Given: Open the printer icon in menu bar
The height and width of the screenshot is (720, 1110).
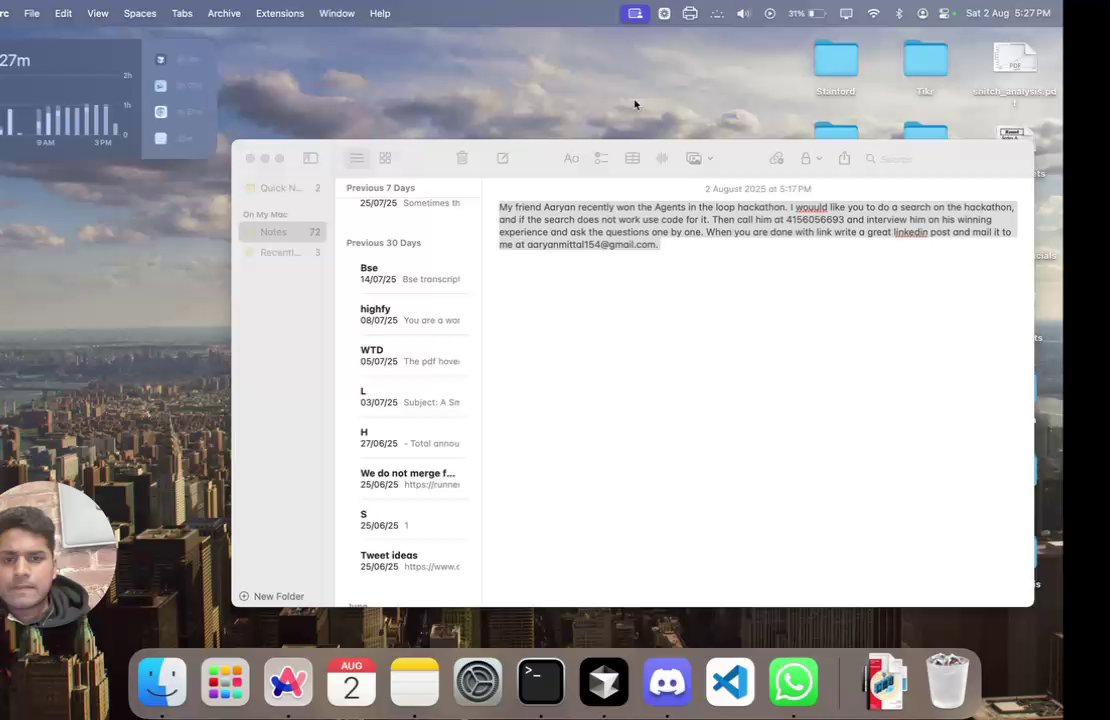Looking at the screenshot, I should [x=690, y=13].
